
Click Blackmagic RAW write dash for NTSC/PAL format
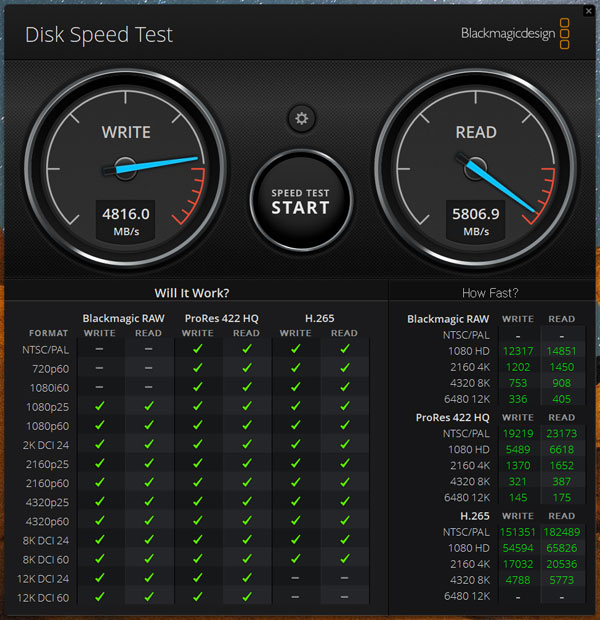tap(99, 349)
